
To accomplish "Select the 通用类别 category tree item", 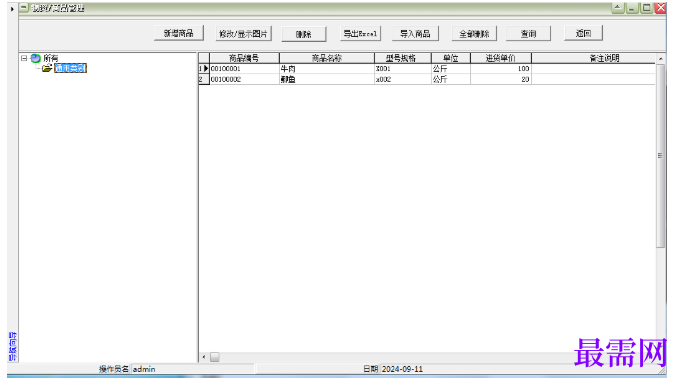I will point(70,68).
